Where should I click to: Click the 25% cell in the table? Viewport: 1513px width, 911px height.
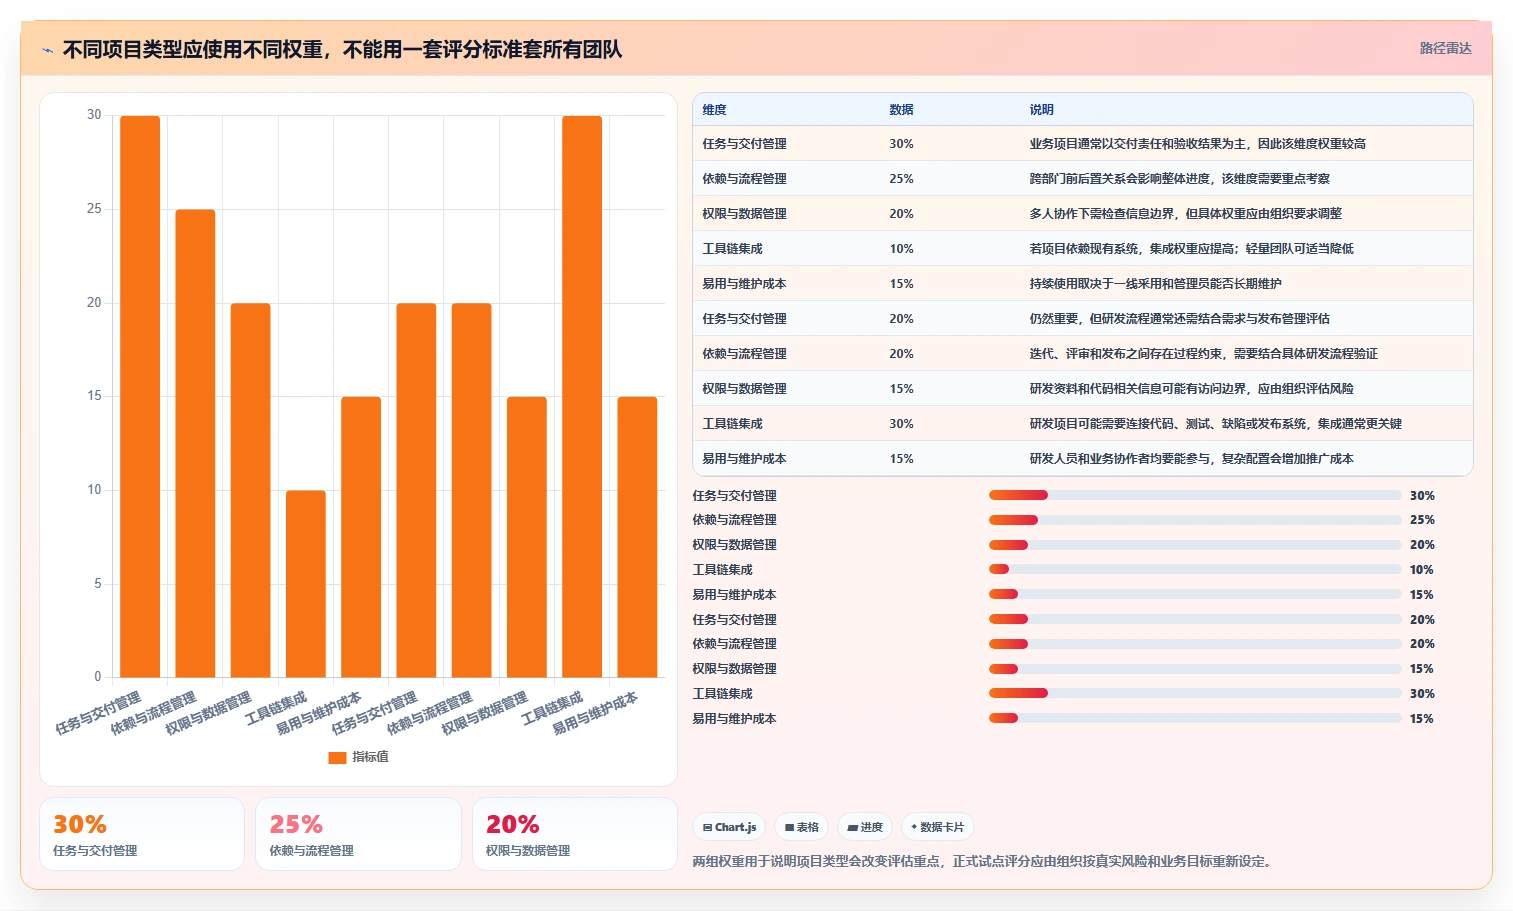click(x=901, y=179)
